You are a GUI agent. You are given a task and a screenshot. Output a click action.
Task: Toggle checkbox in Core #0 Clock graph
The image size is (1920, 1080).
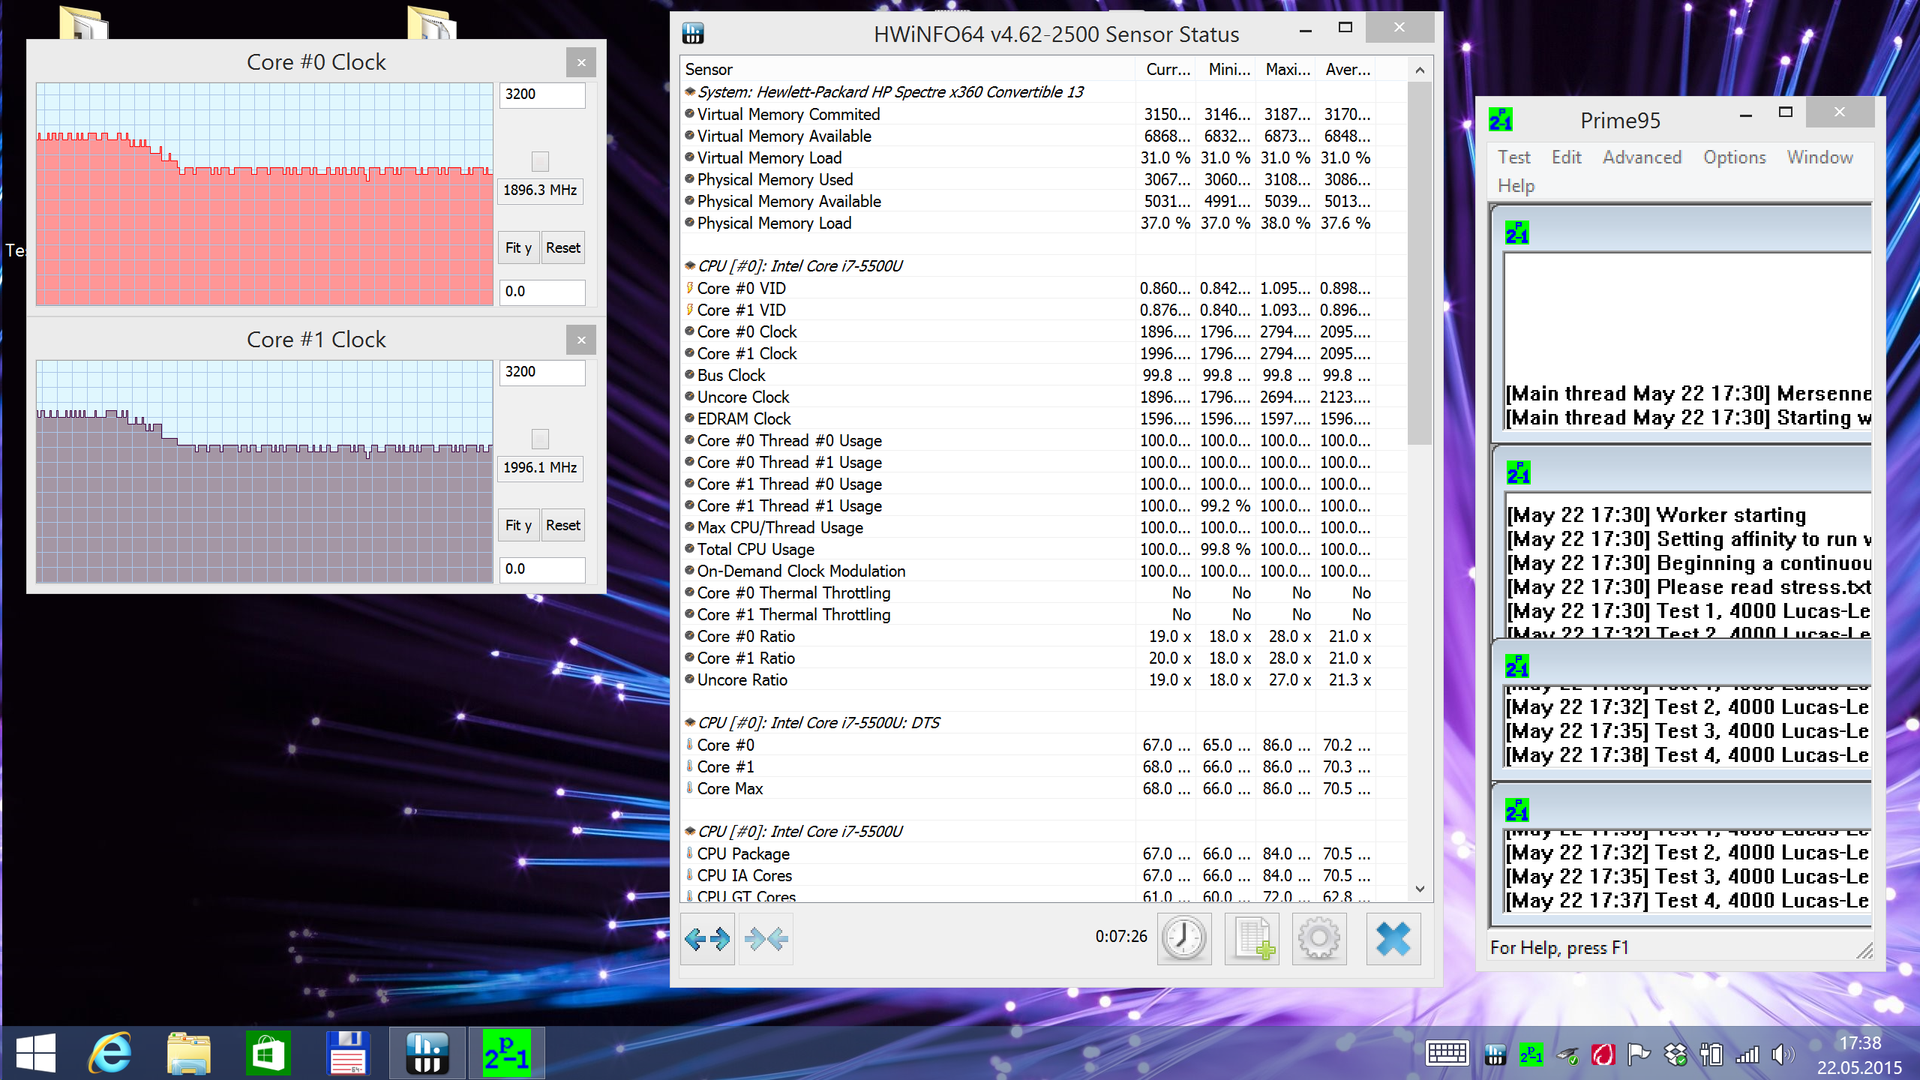tap(540, 161)
